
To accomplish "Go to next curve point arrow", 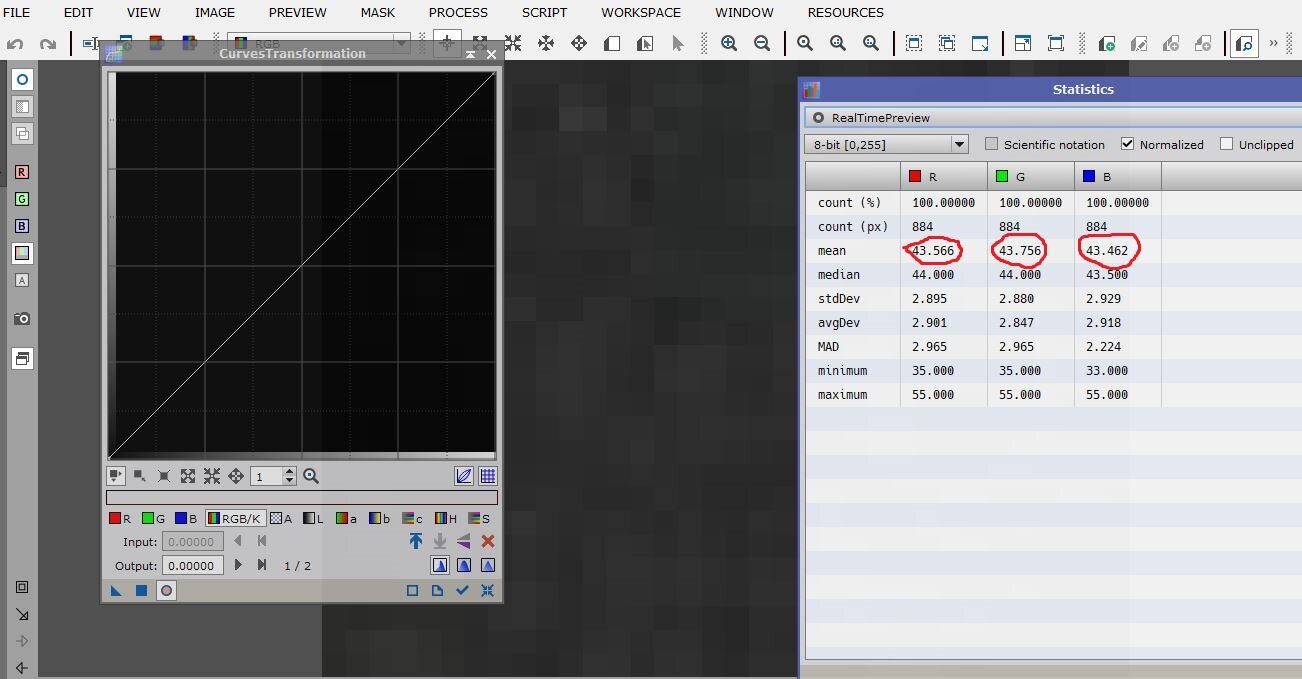I will (x=238, y=565).
